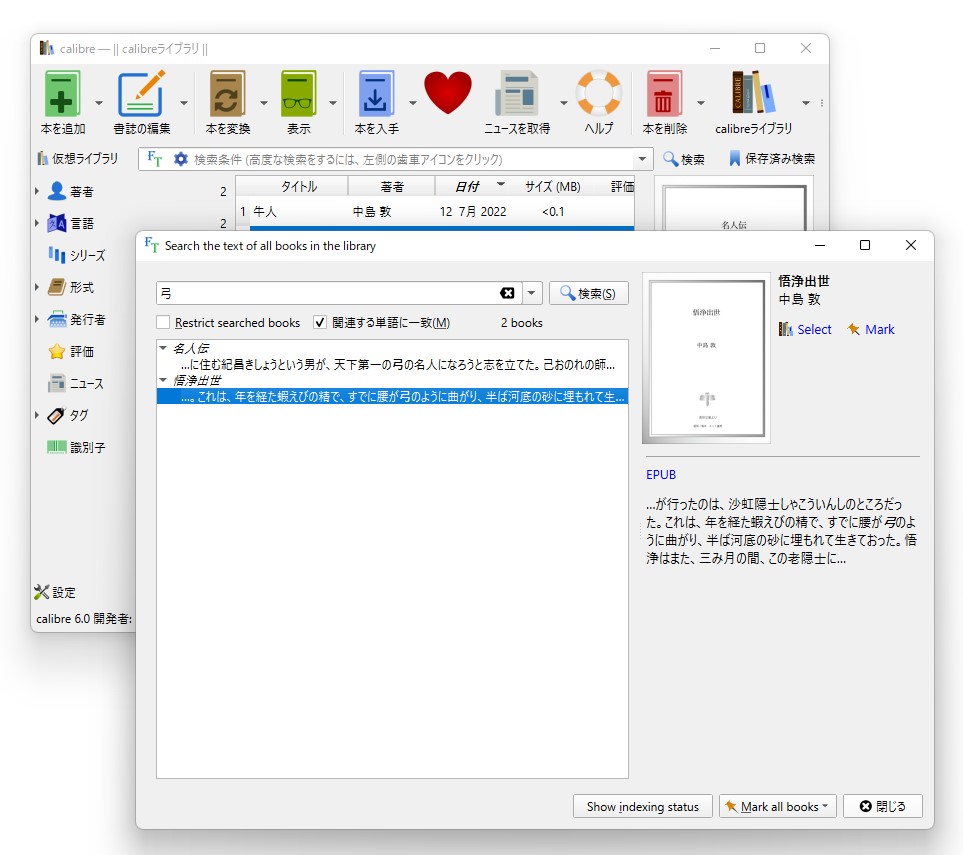Click the heart donate icon
The image size is (963, 855).
447,93
